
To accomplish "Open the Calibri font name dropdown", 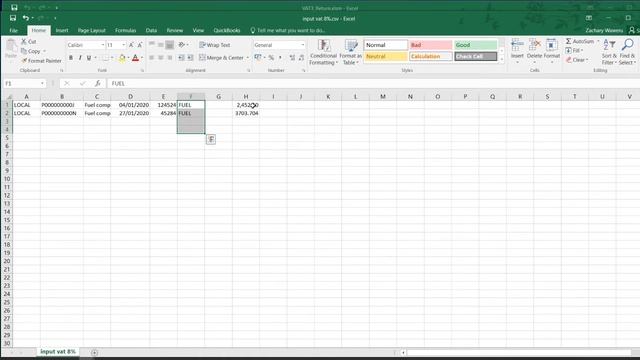I will [102, 45].
